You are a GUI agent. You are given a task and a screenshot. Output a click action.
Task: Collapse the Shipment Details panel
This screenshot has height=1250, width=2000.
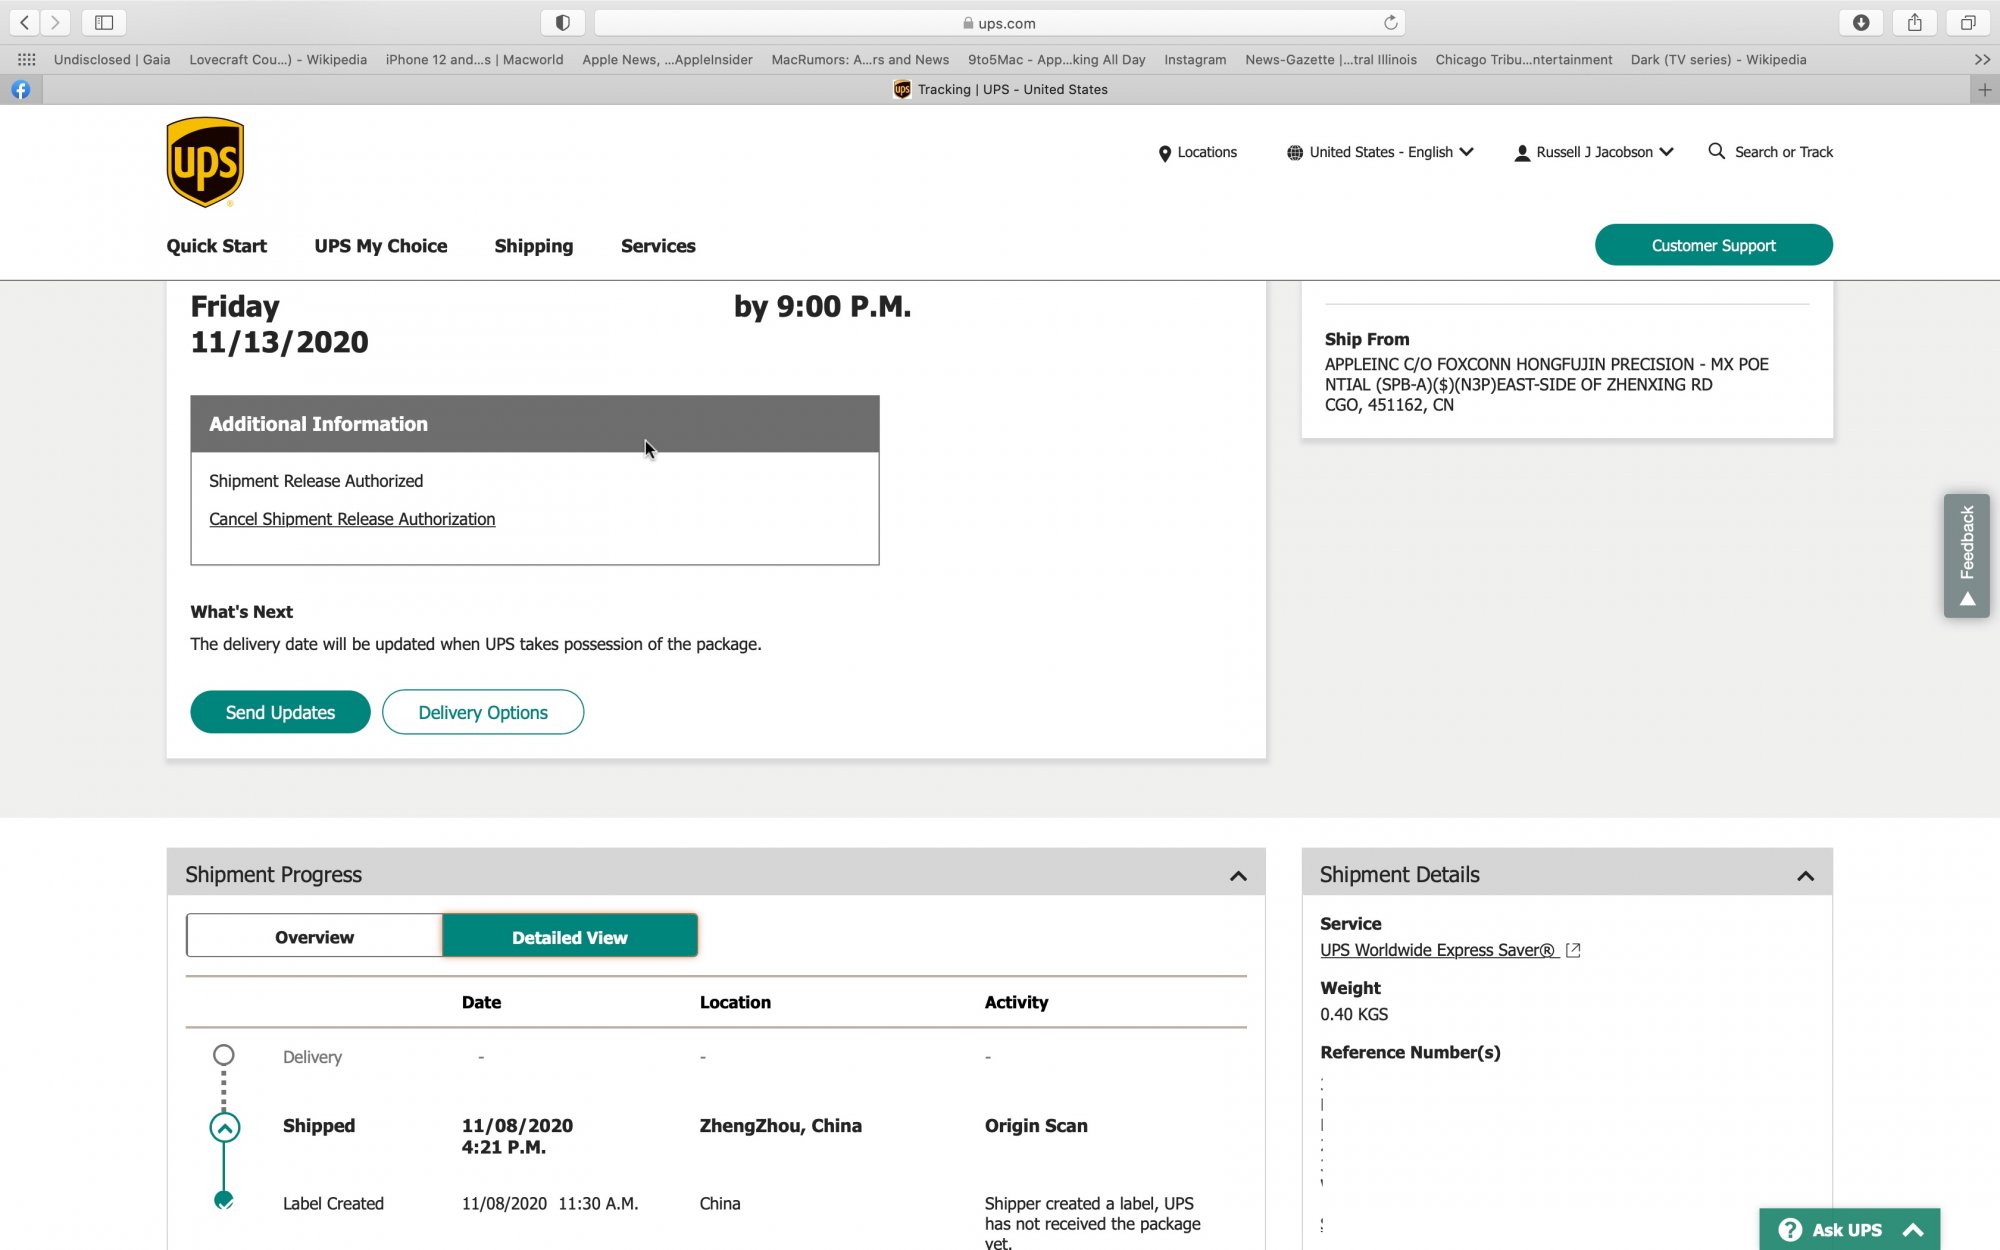coord(1805,876)
